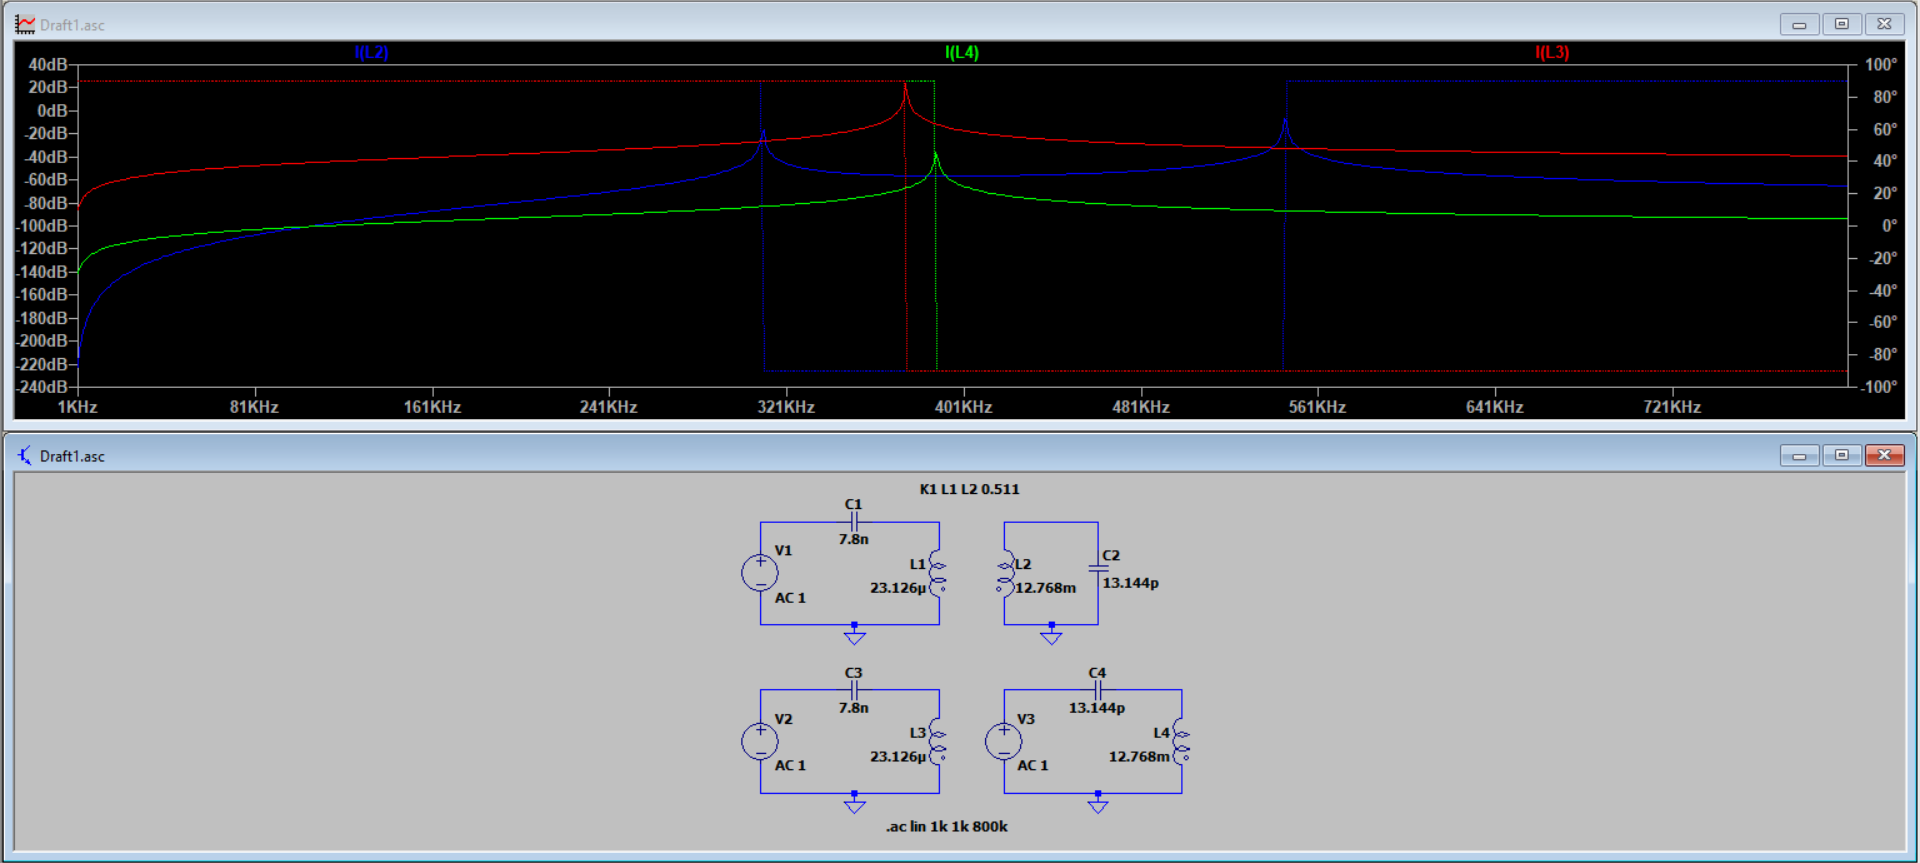Screen dimensions: 1920x863
Task: Close the schematic Draft1.asc window
Action: 1884,456
